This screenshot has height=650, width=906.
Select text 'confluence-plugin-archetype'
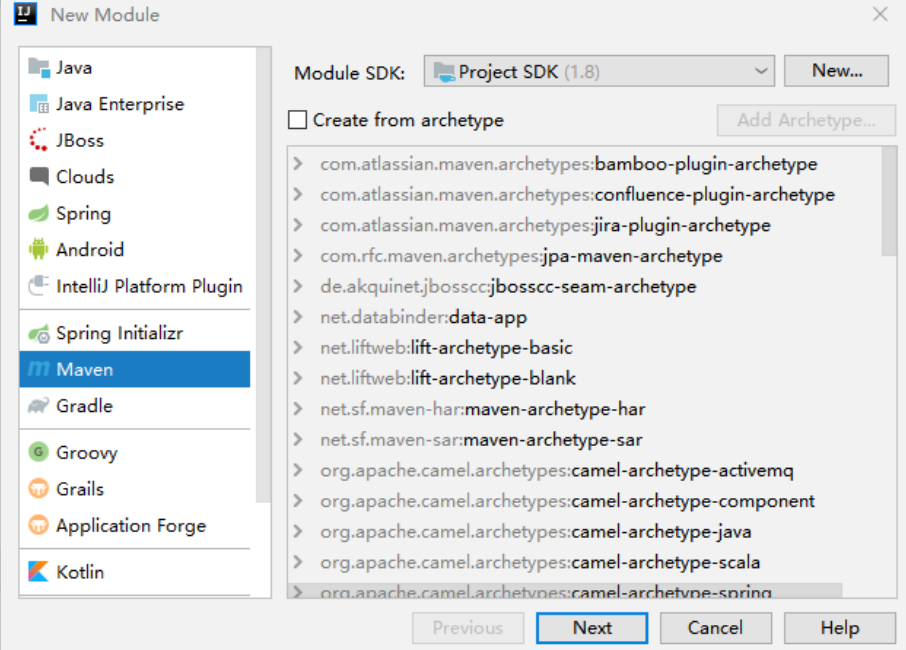[x=715, y=195]
